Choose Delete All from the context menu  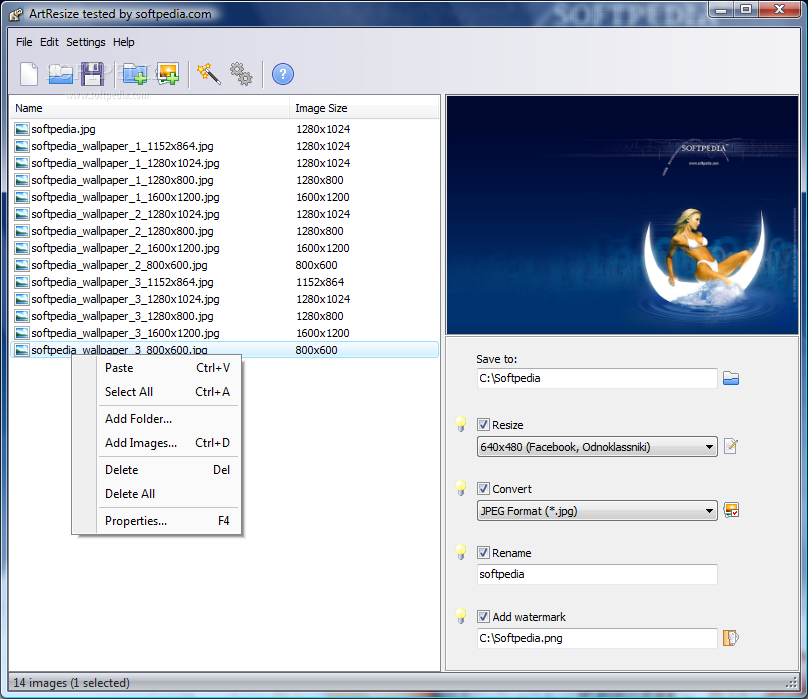point(168,494)
